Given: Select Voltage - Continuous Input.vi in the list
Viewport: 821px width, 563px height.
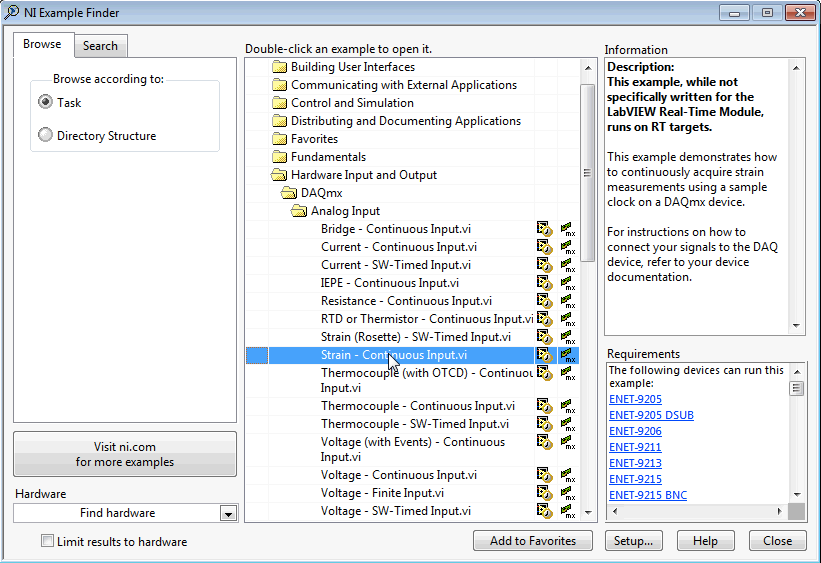Looking at the screenshot, I should click(399, 475).
